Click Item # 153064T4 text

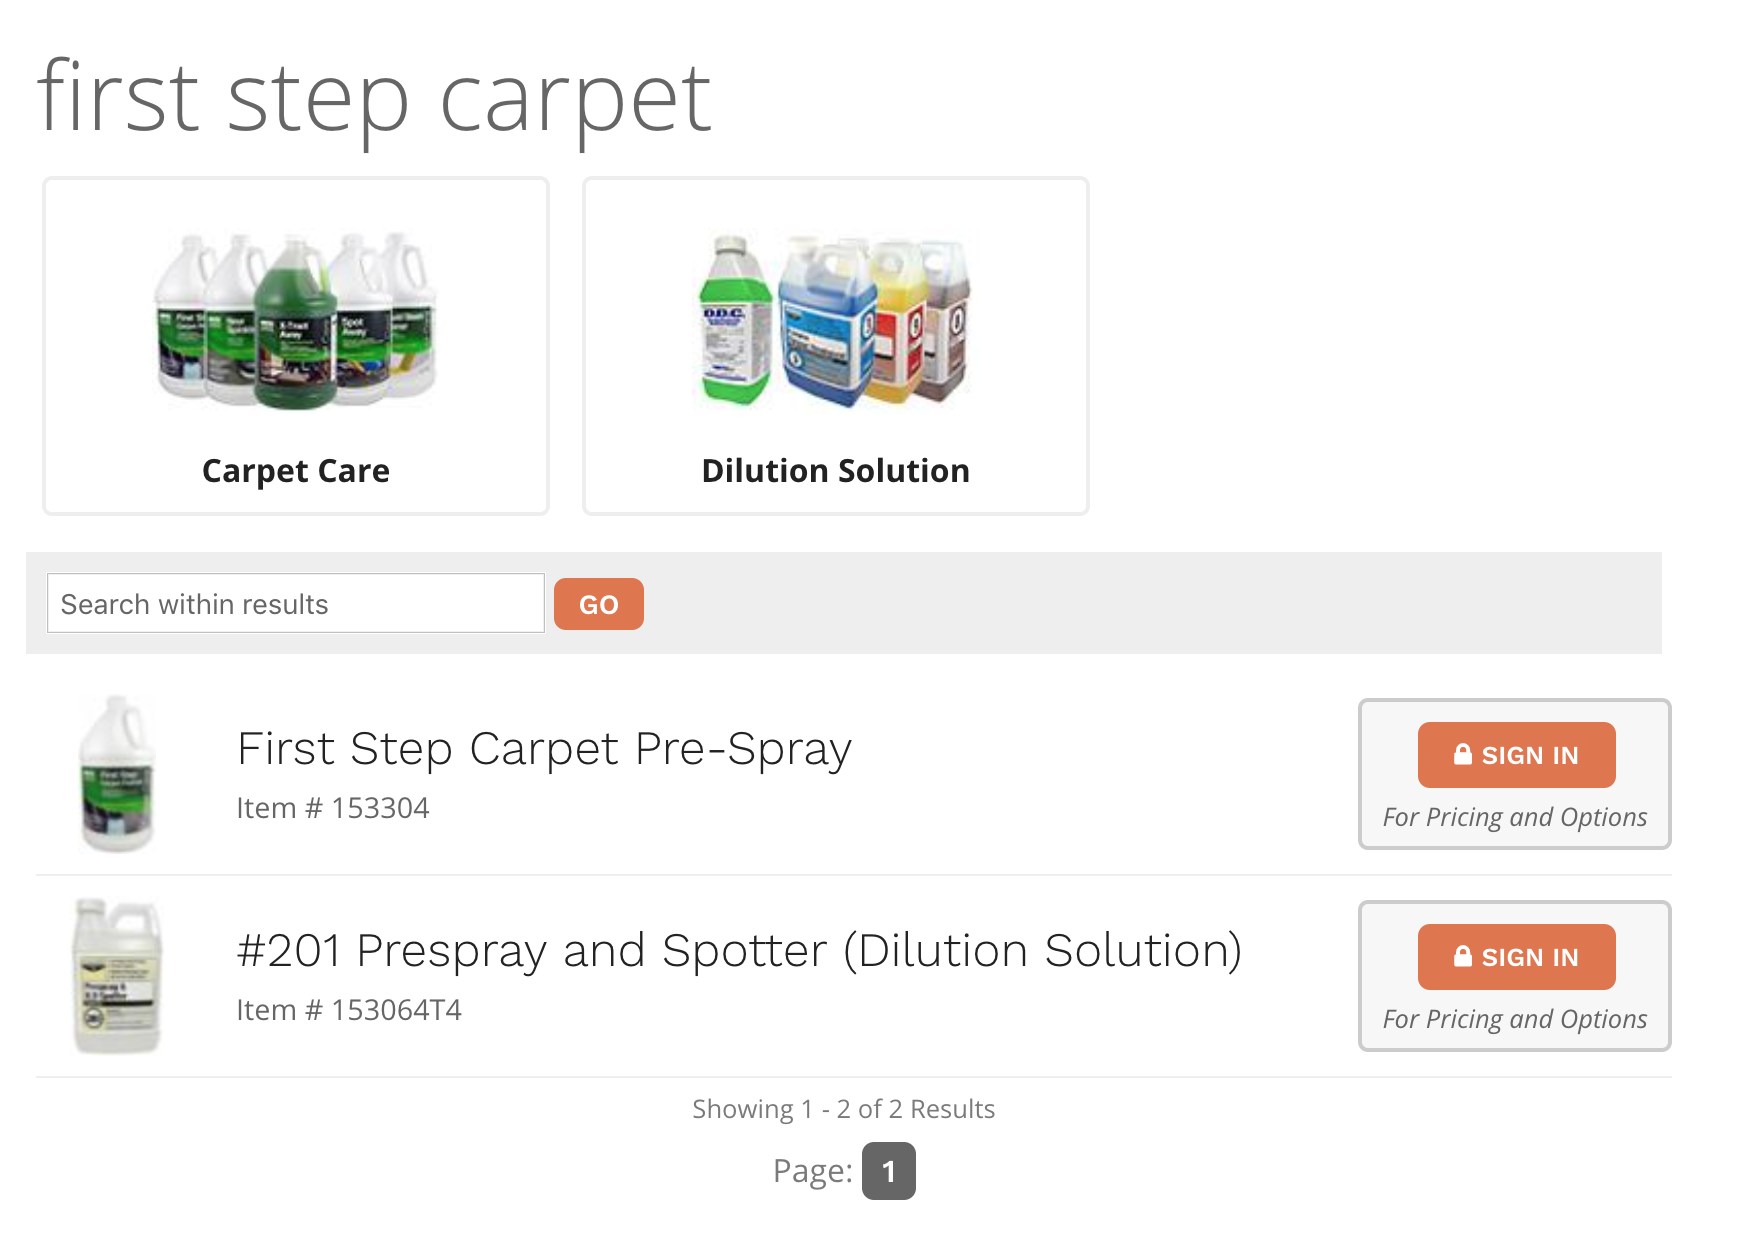[x=349, y=1010]
